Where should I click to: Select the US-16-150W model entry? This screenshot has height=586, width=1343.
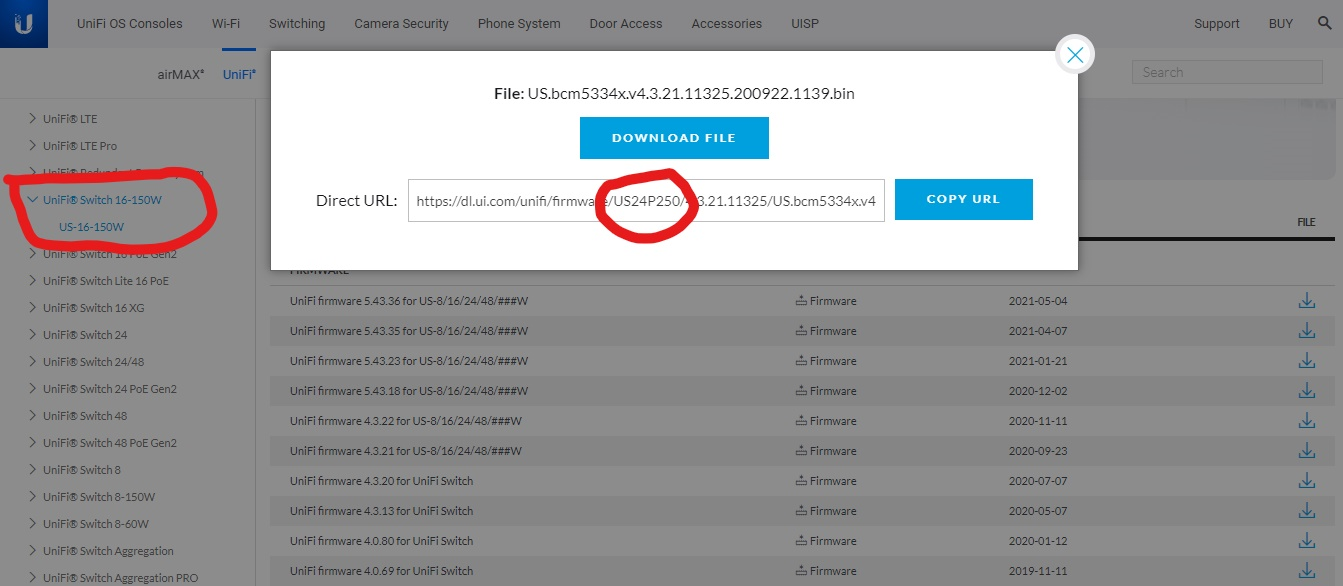[x=91, y=227]
